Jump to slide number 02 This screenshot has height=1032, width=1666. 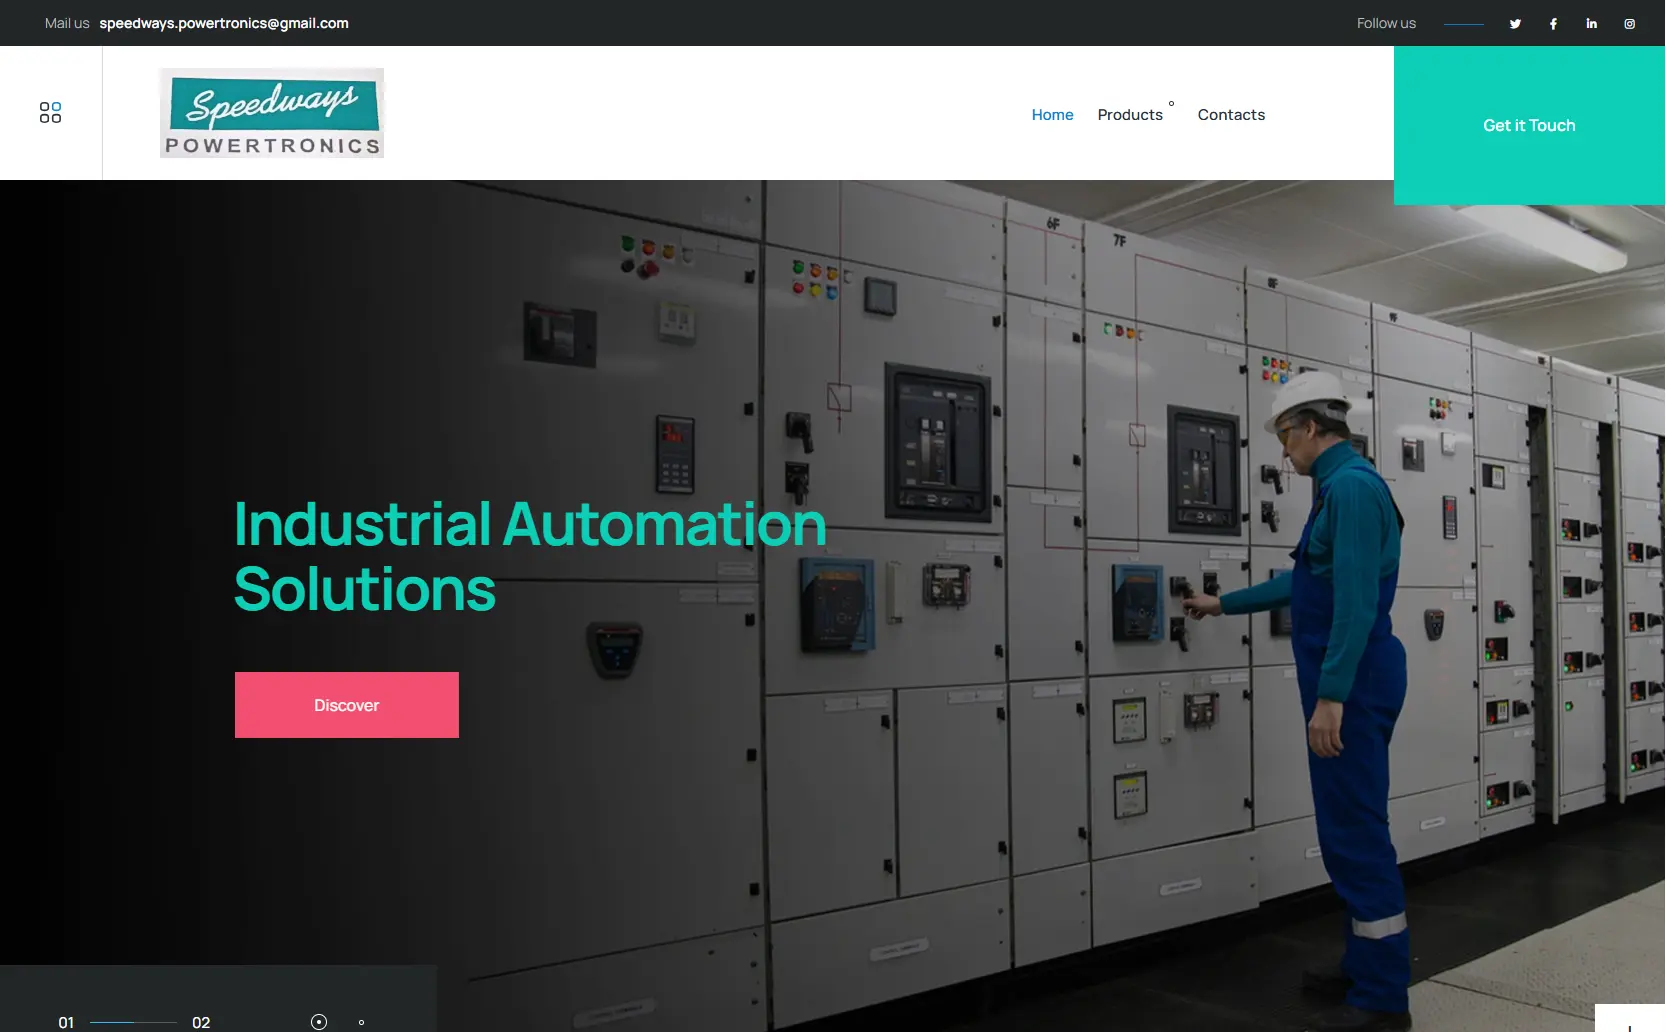[x=201, y=1022]
